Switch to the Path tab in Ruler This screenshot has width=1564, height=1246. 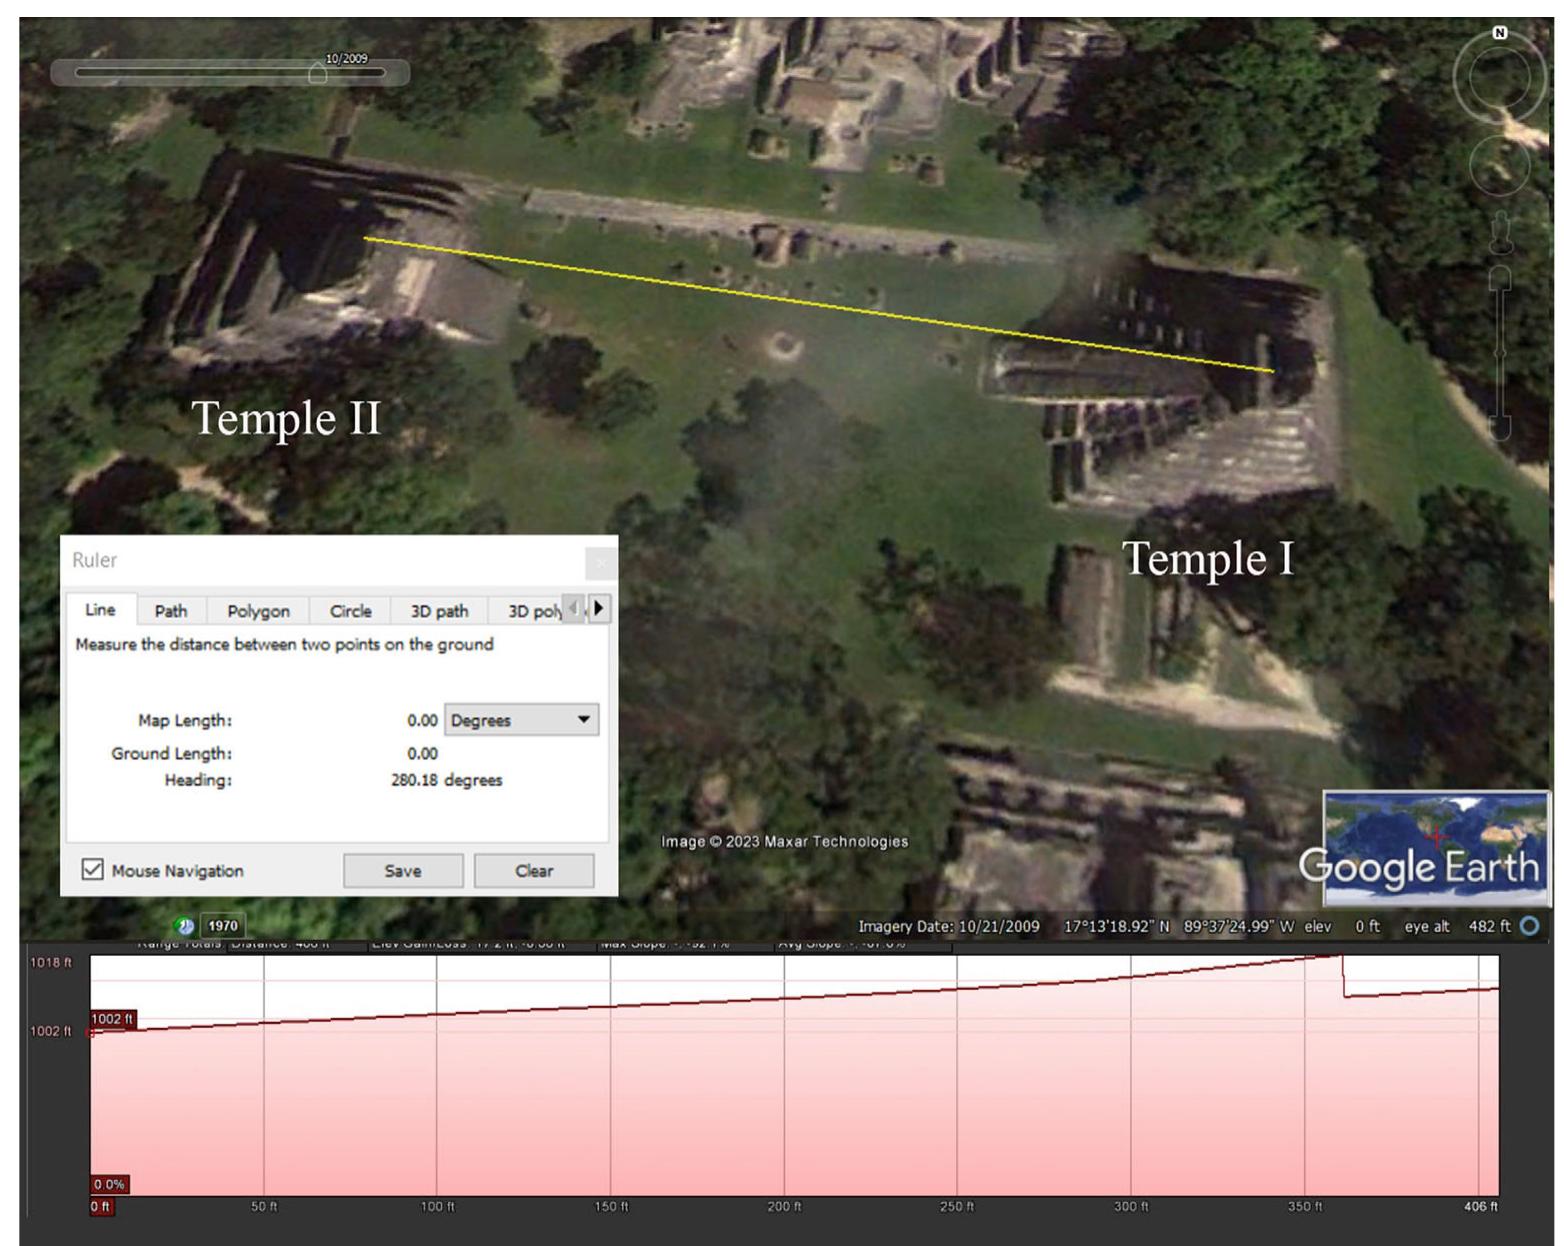coord(171,611)
